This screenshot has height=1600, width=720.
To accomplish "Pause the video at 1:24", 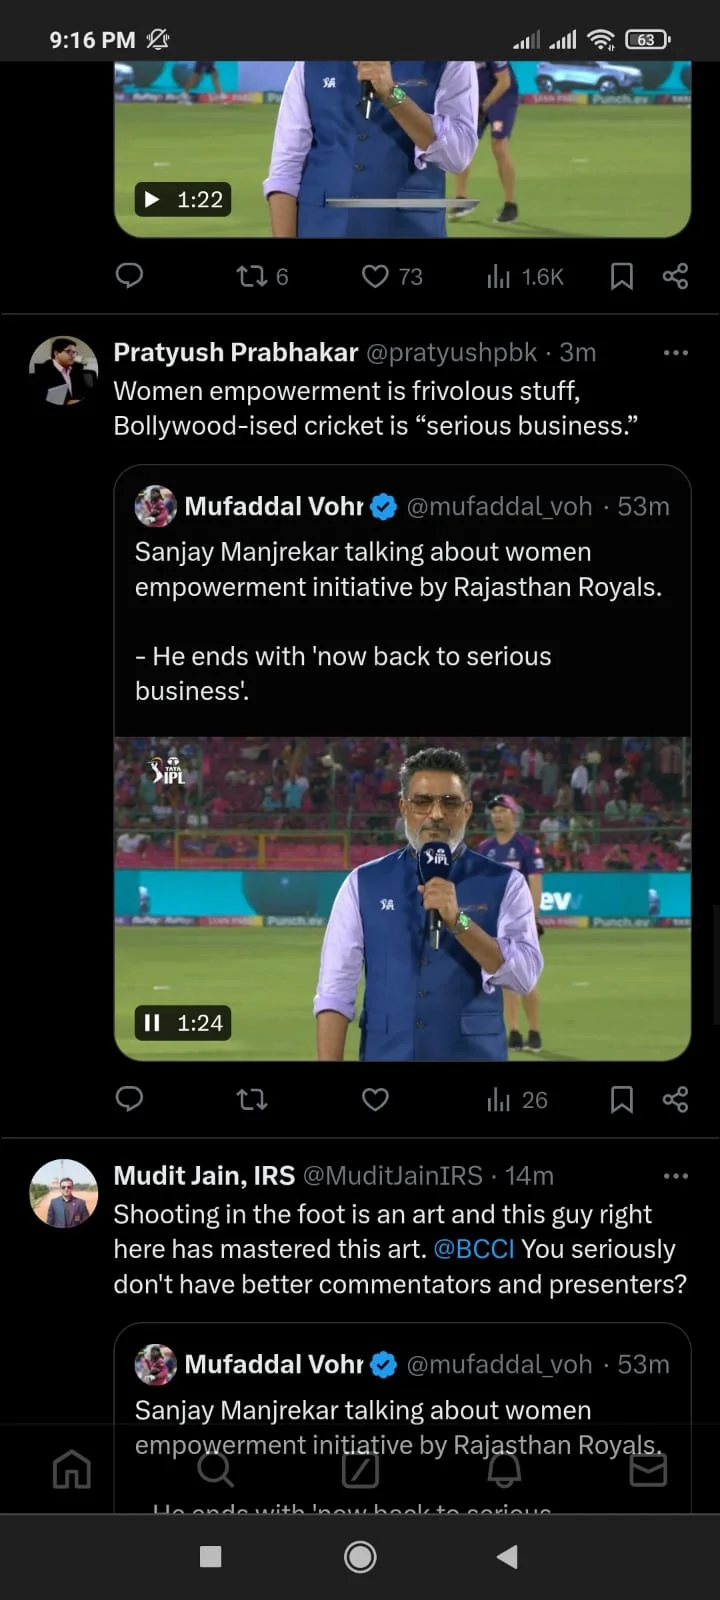I will click(x=152, y=1022).
